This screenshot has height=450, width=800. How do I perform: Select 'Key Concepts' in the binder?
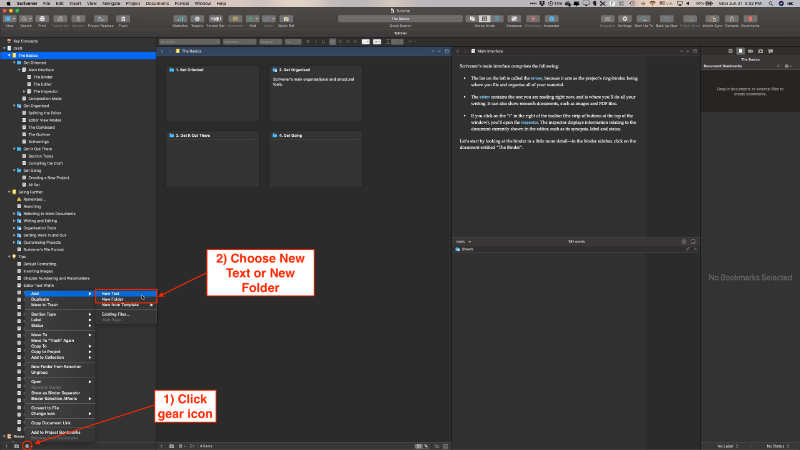pos(26,41)
